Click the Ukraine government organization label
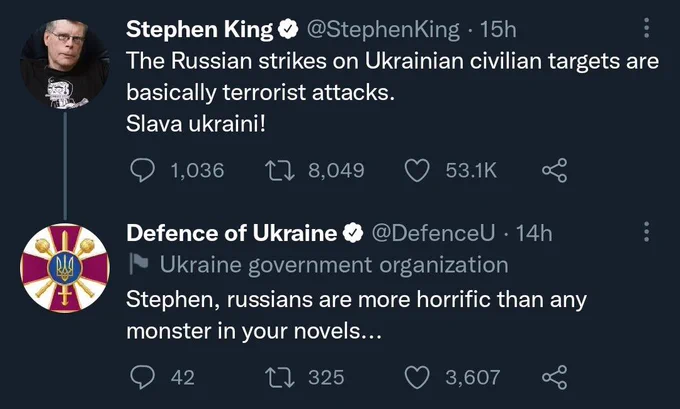 pyautogui.click(x=334, y=265)
